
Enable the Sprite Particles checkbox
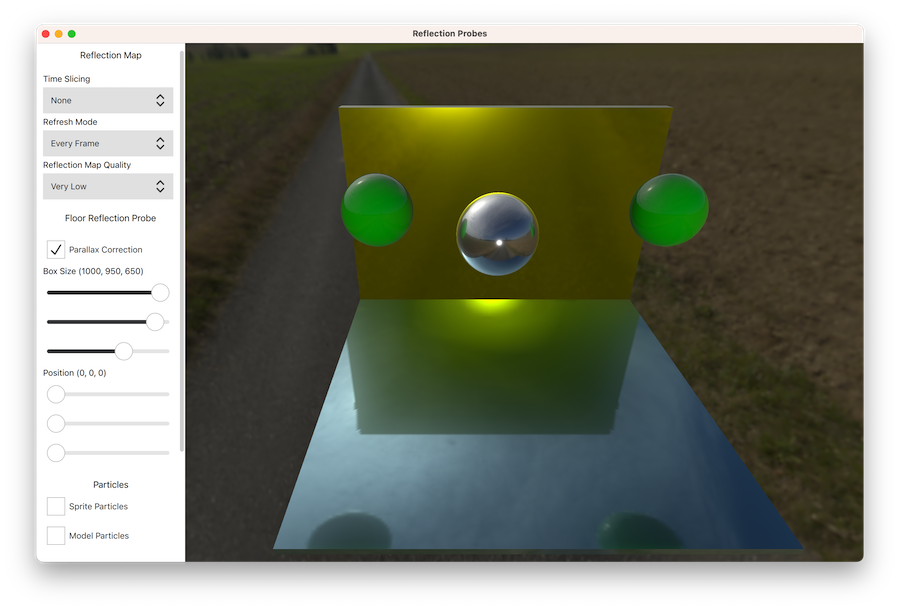coord(56,507)
